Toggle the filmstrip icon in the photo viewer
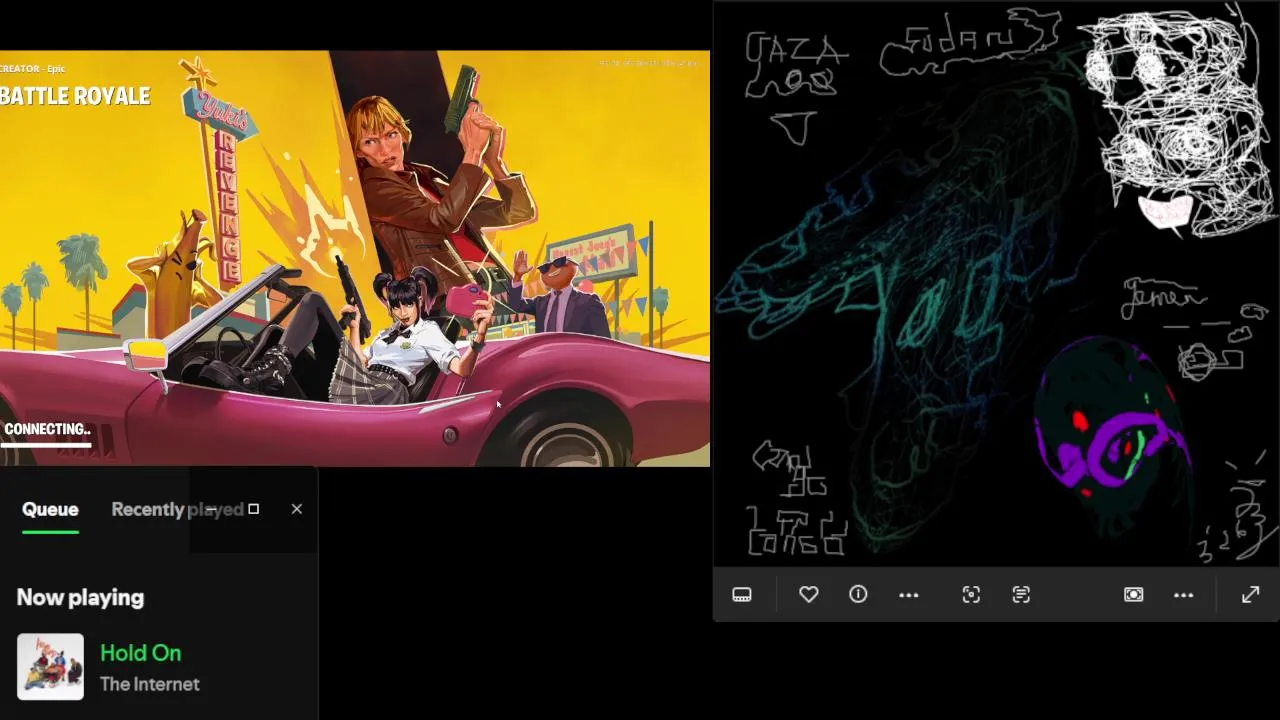This screenshot has height=720, width=1280. coord(742,595)
